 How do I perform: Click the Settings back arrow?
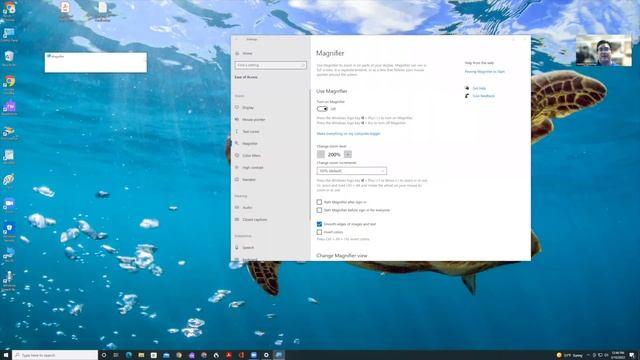pos(236,39)
